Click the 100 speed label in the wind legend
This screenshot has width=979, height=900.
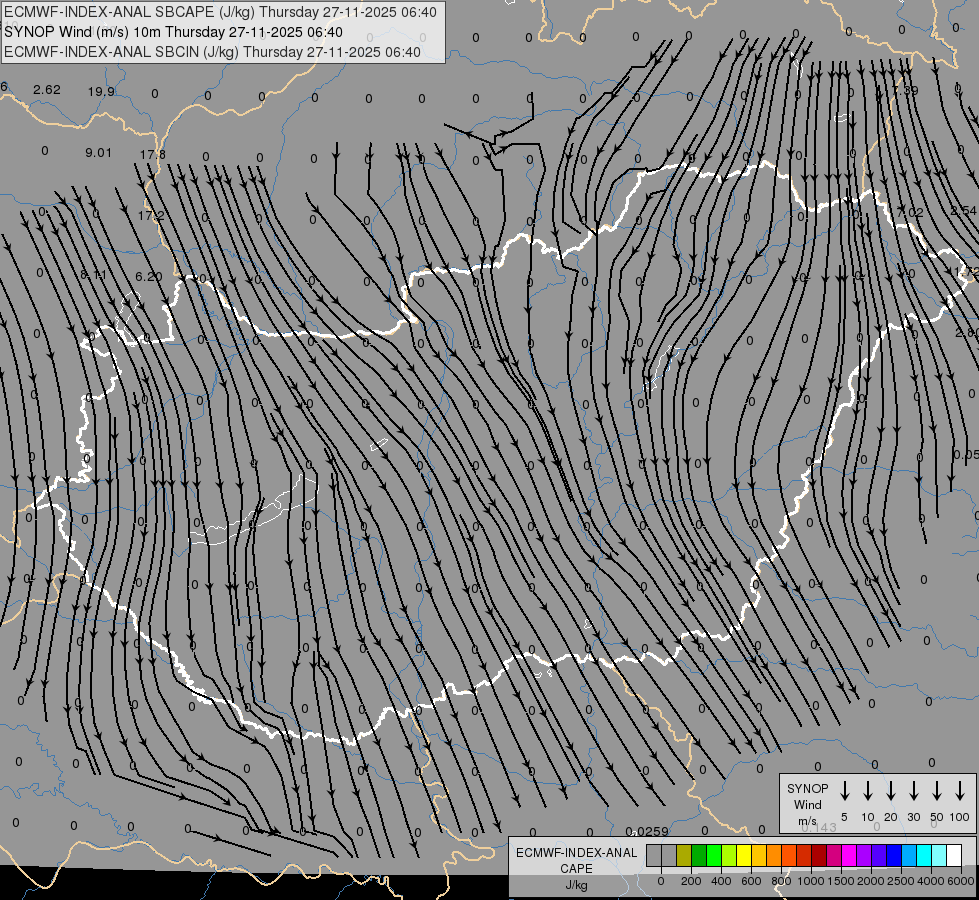click(960, 817)
